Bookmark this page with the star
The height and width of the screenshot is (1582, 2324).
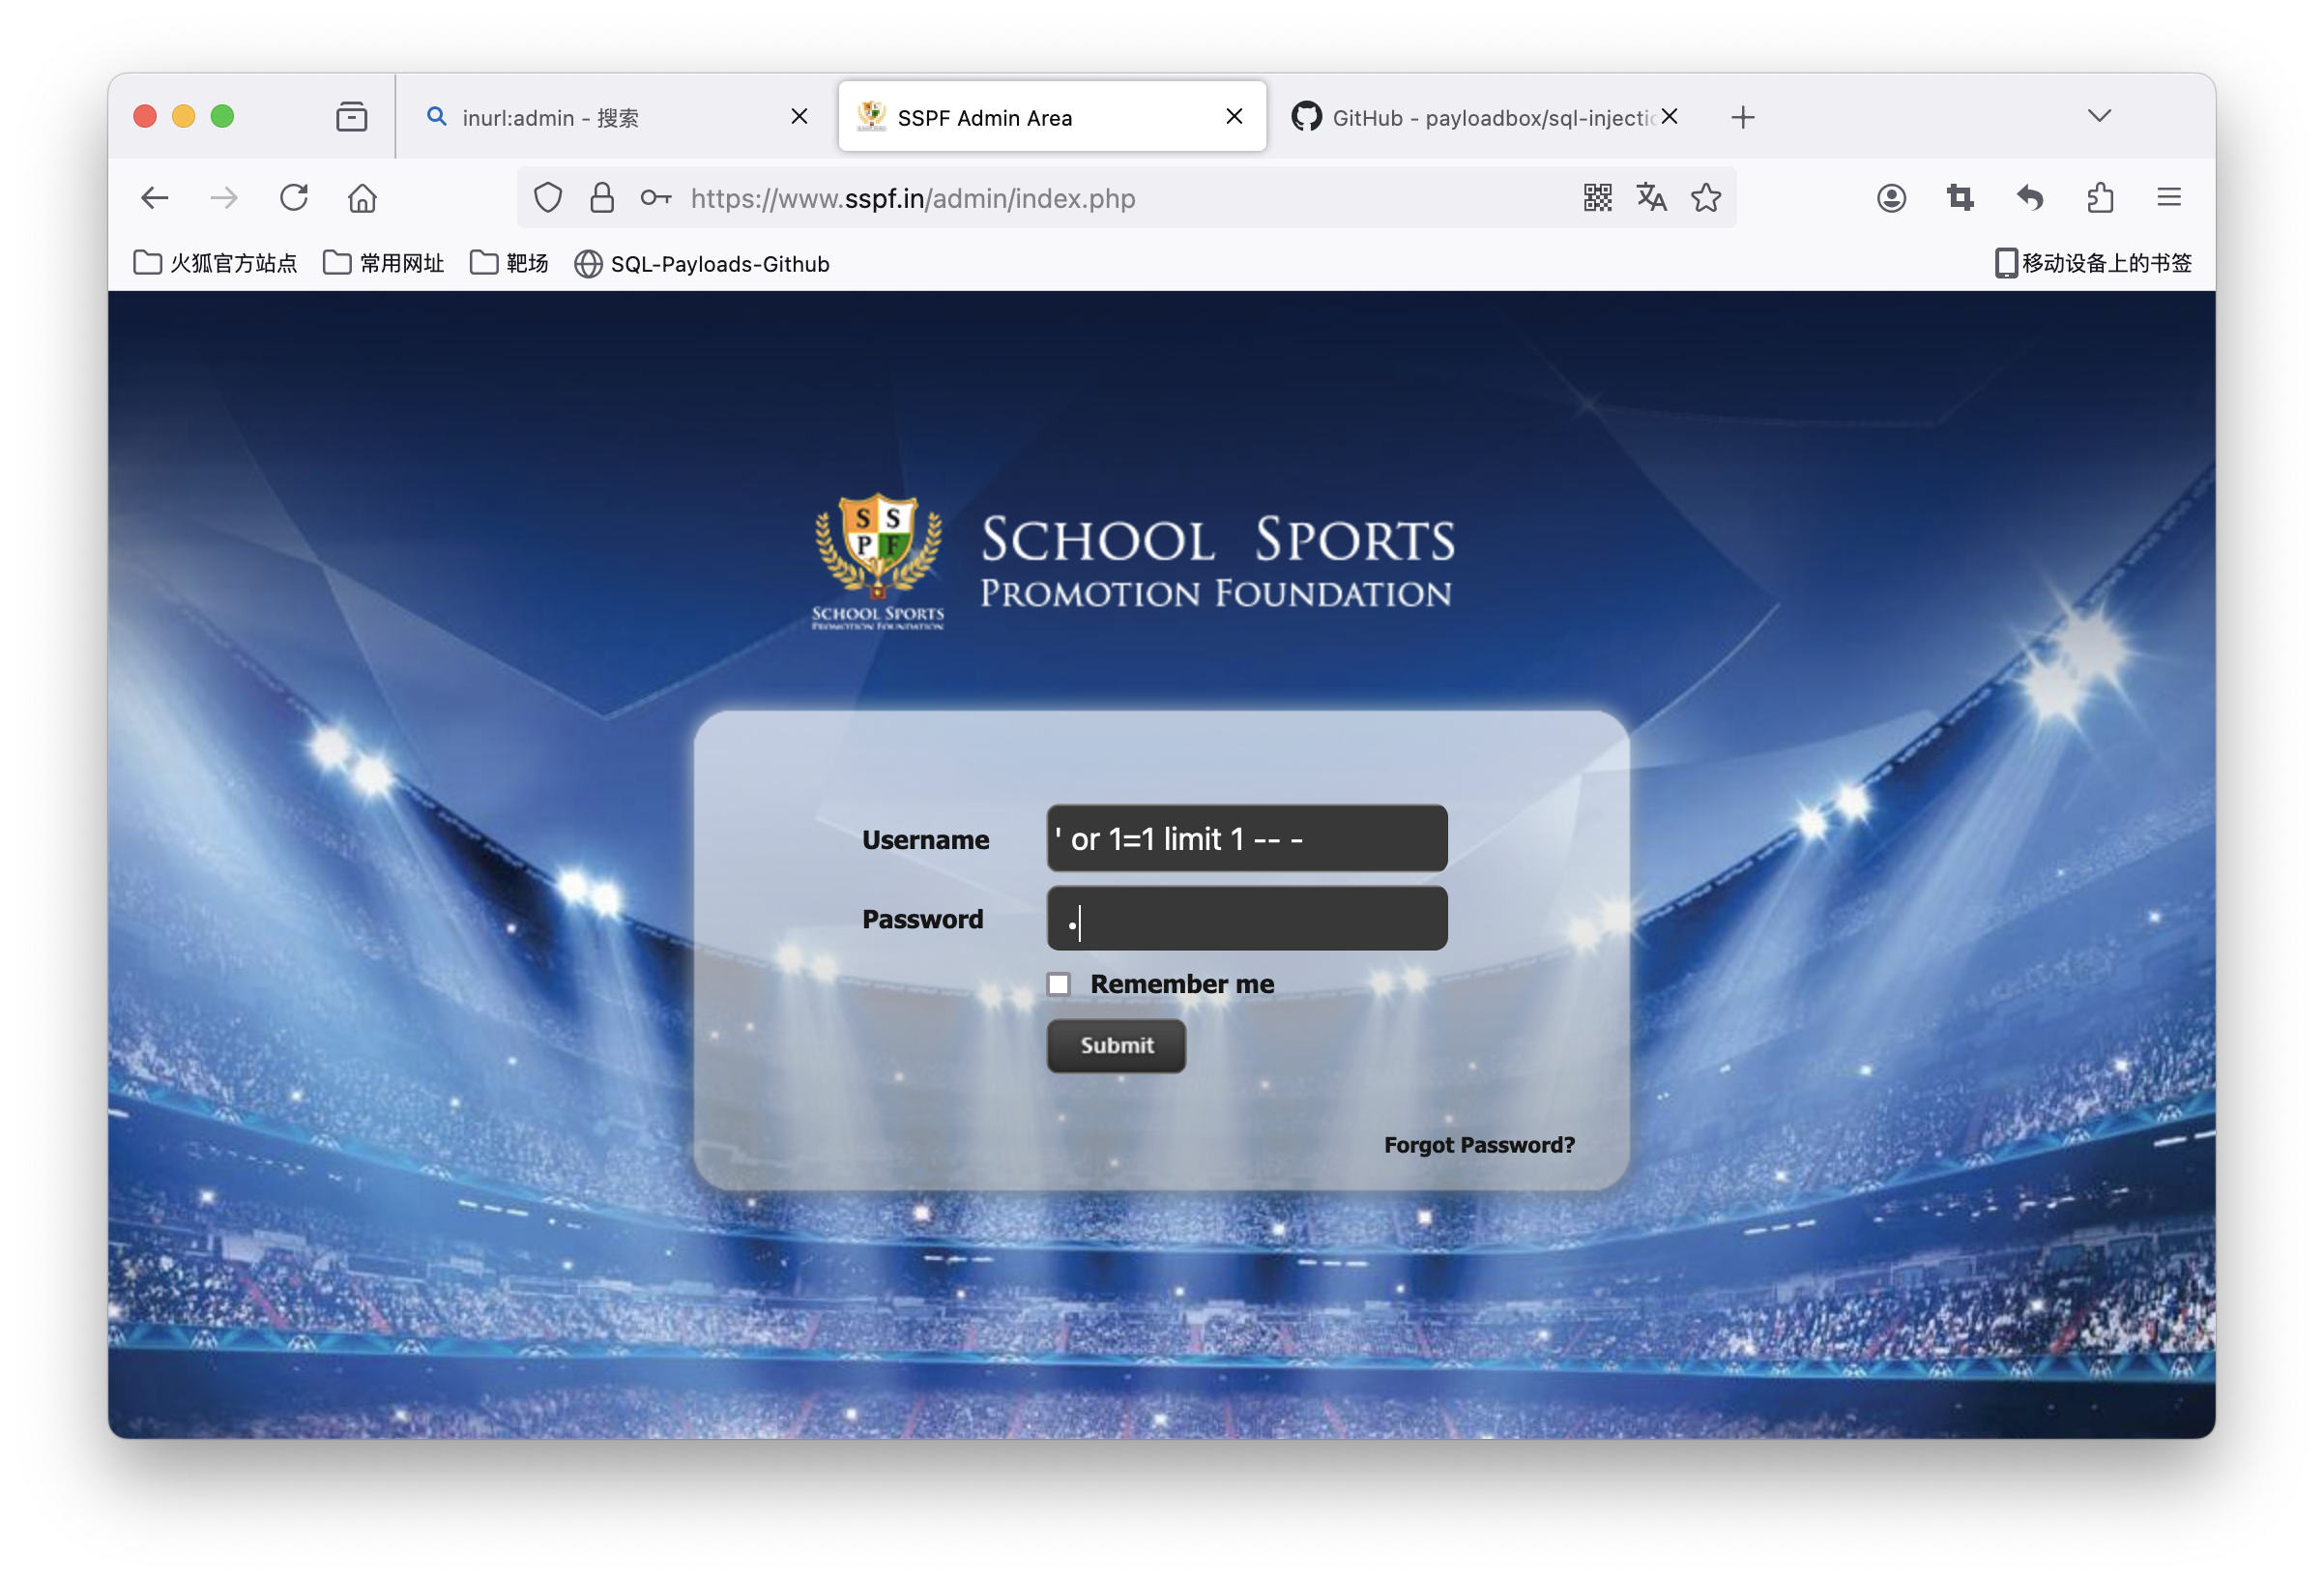pyautogui.click(x=1706, y=198)
